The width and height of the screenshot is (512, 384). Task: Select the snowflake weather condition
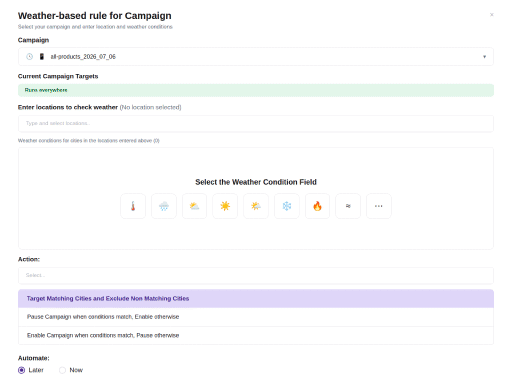(287, 206)
